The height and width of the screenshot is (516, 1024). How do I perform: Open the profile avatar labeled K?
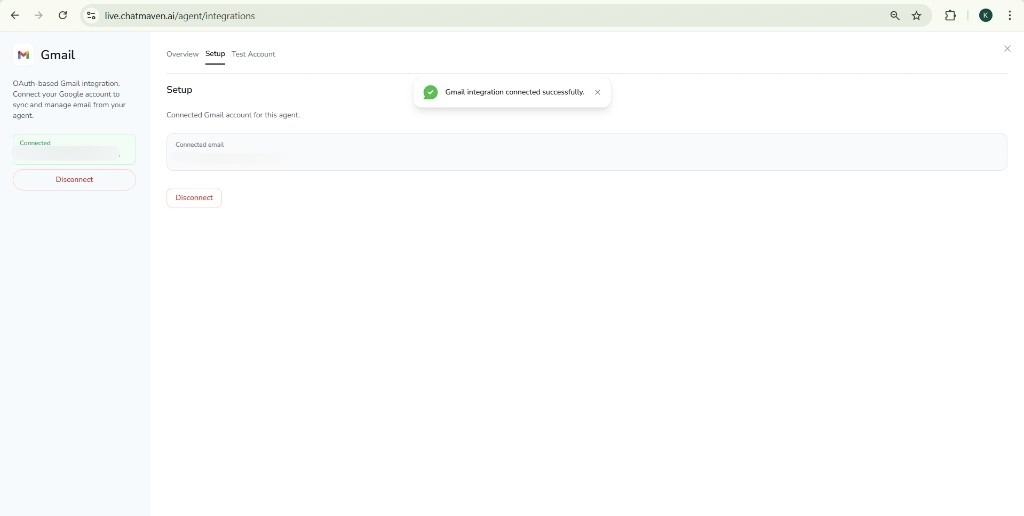click(985, 16)
